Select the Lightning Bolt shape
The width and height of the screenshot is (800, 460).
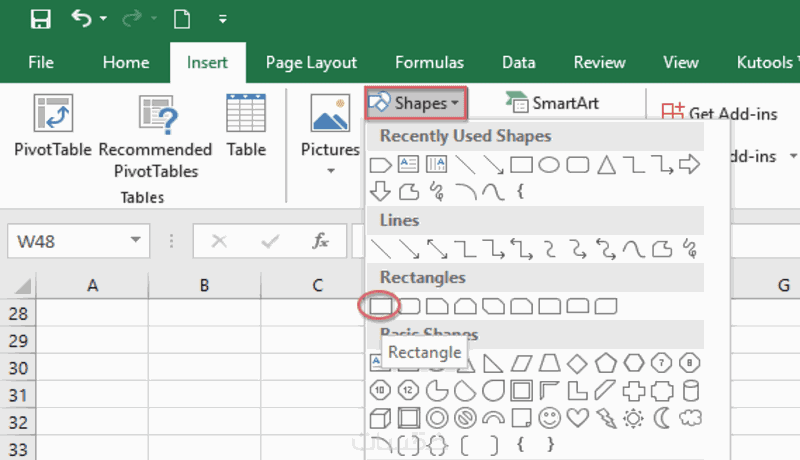pos(606,416)
